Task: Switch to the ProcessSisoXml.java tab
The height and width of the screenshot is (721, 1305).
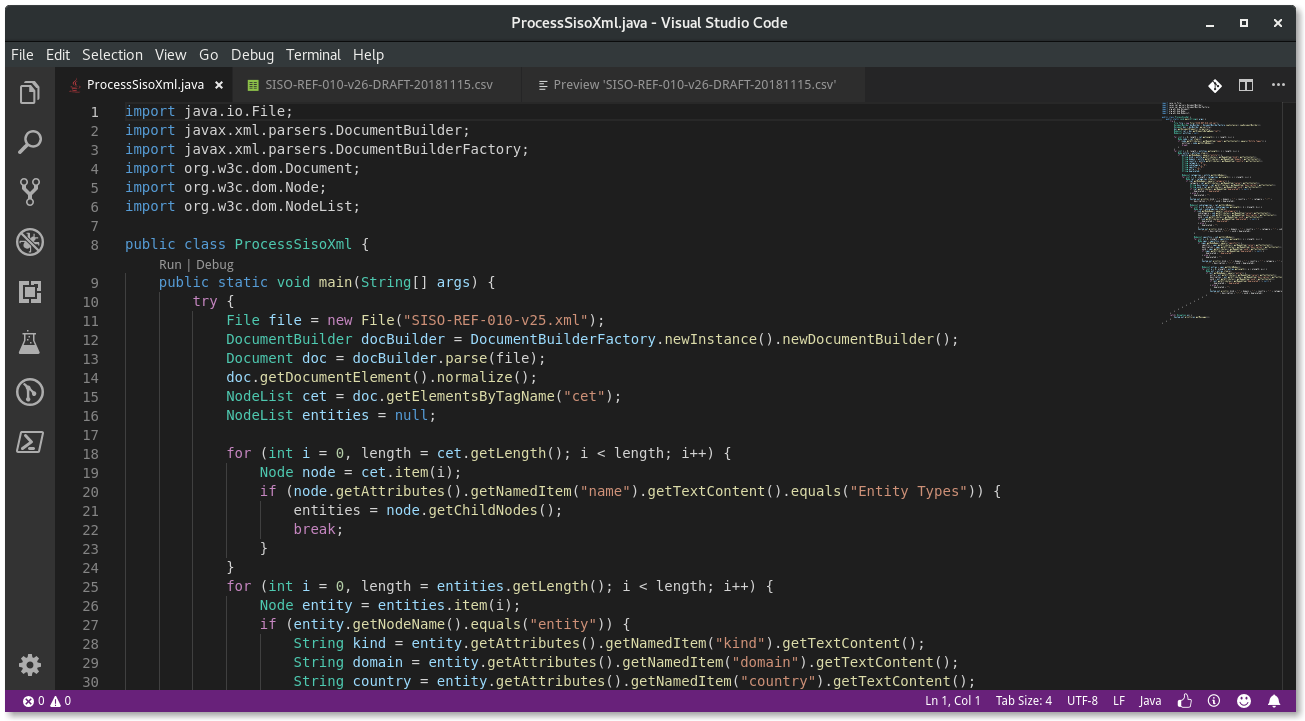Action: pos(145,85)
